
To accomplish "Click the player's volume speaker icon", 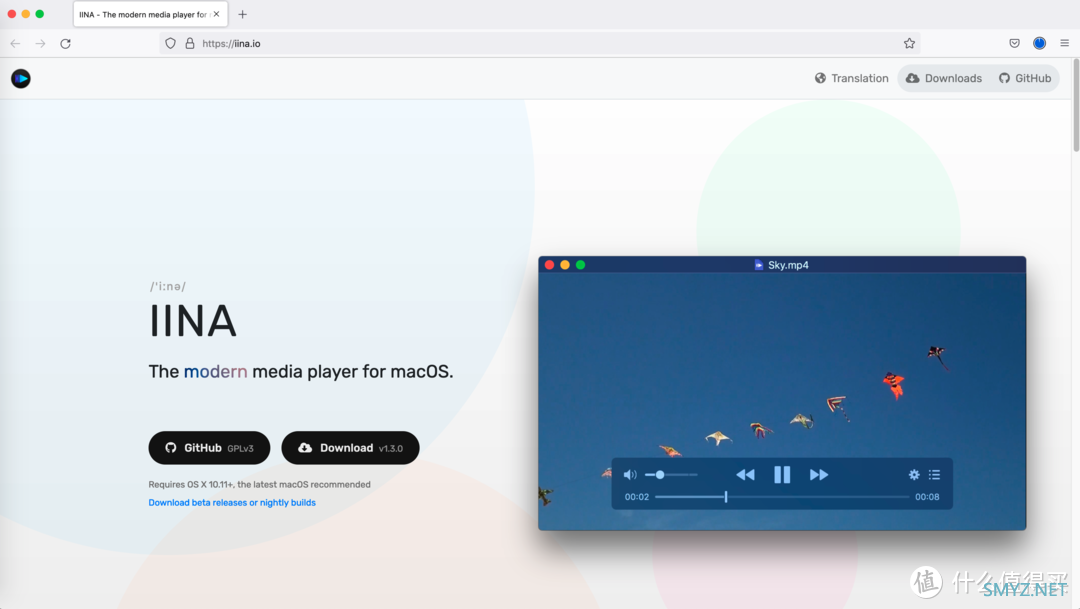I will [630, 475].
